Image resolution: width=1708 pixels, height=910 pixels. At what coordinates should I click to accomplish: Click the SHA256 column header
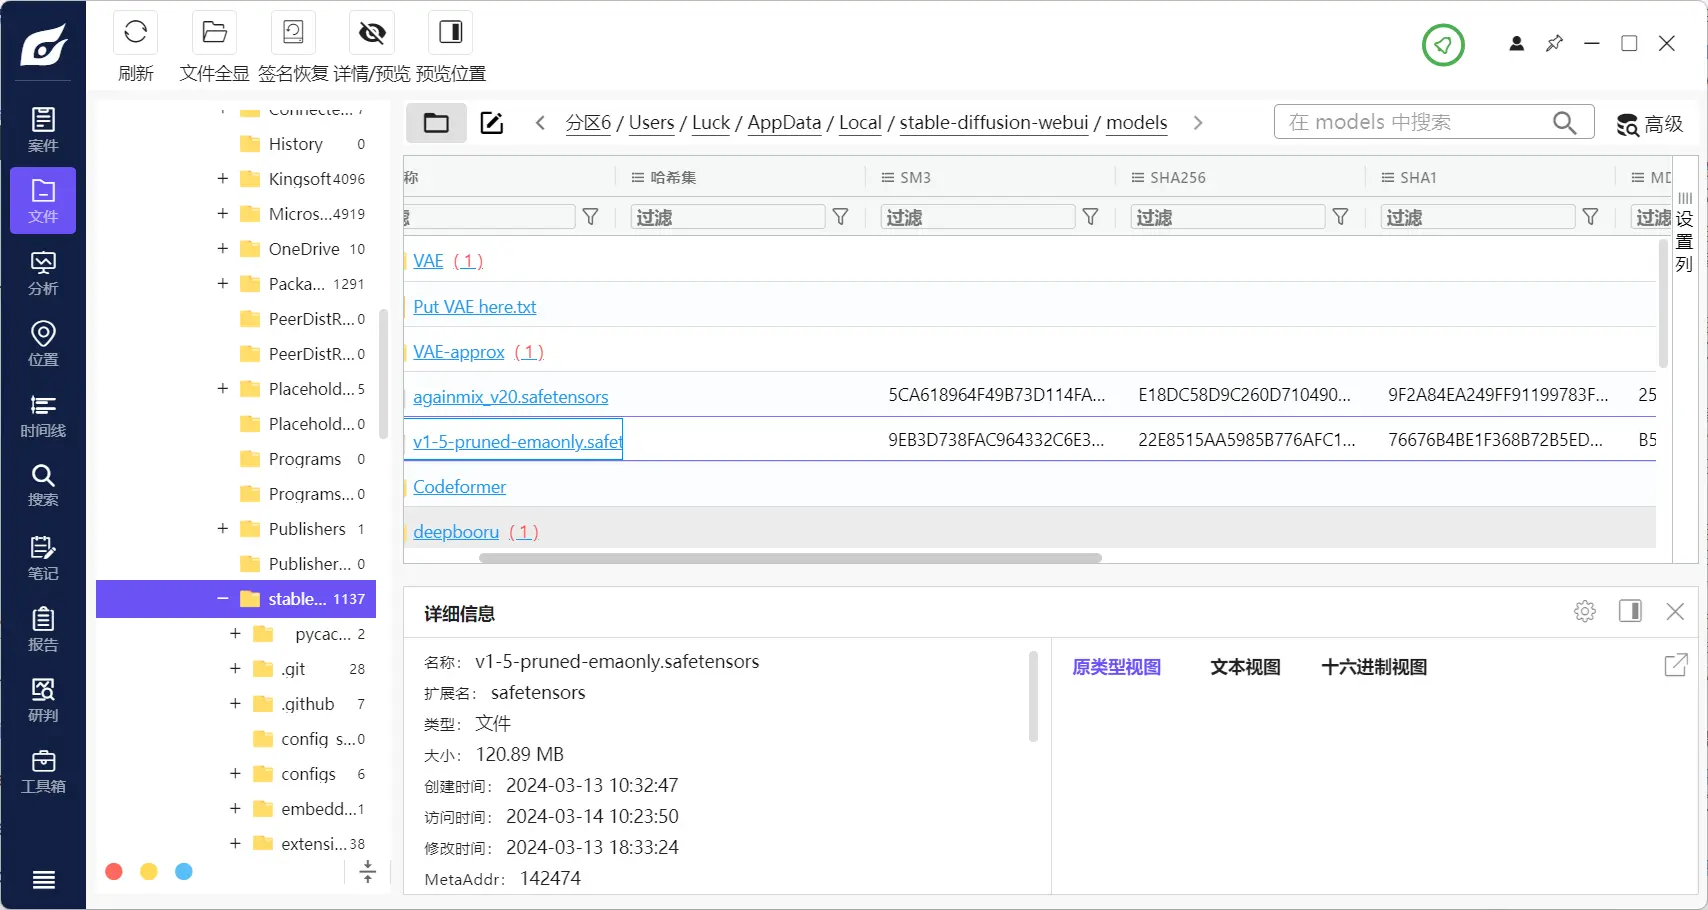click(1178, 177)
